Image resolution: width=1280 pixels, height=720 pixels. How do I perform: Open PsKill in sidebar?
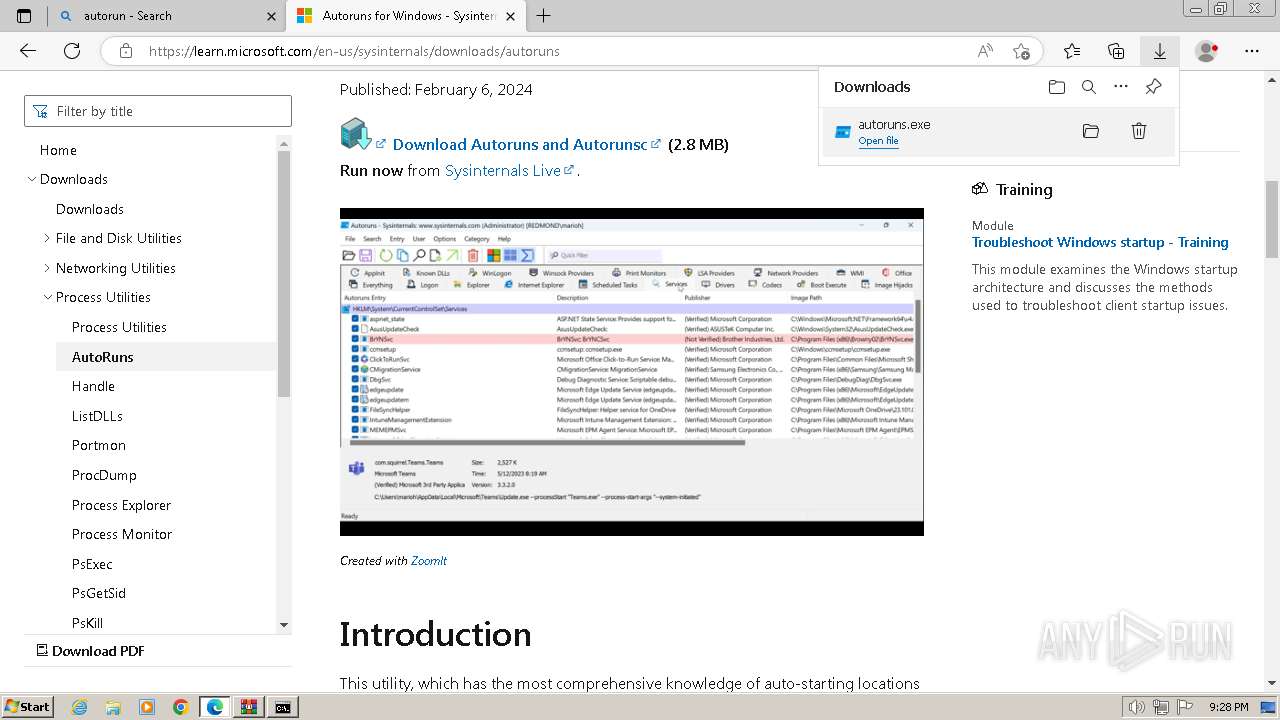click(87, 623)
